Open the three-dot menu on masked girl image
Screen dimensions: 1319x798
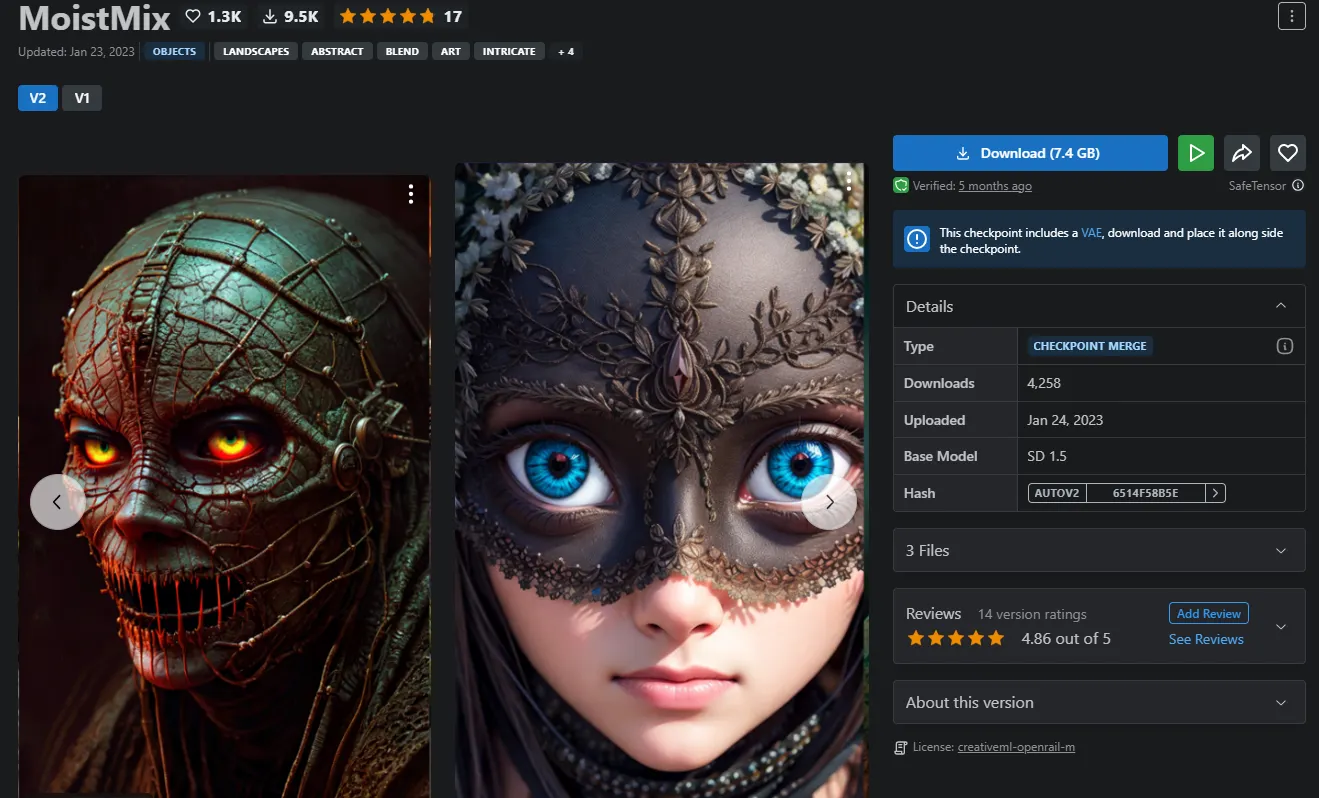(848, 181)
